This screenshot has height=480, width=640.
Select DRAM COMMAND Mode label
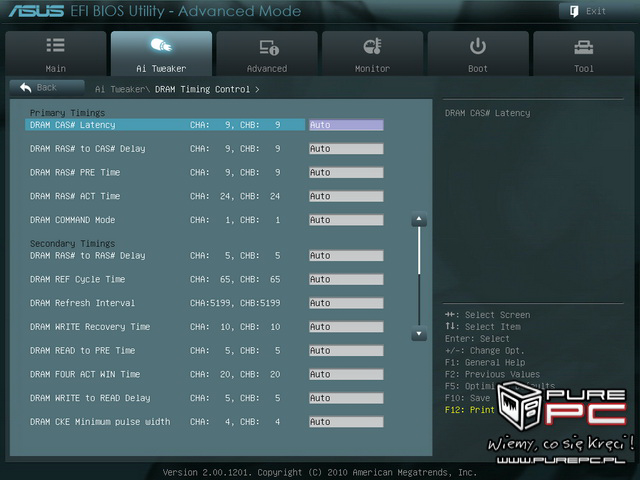73,220
